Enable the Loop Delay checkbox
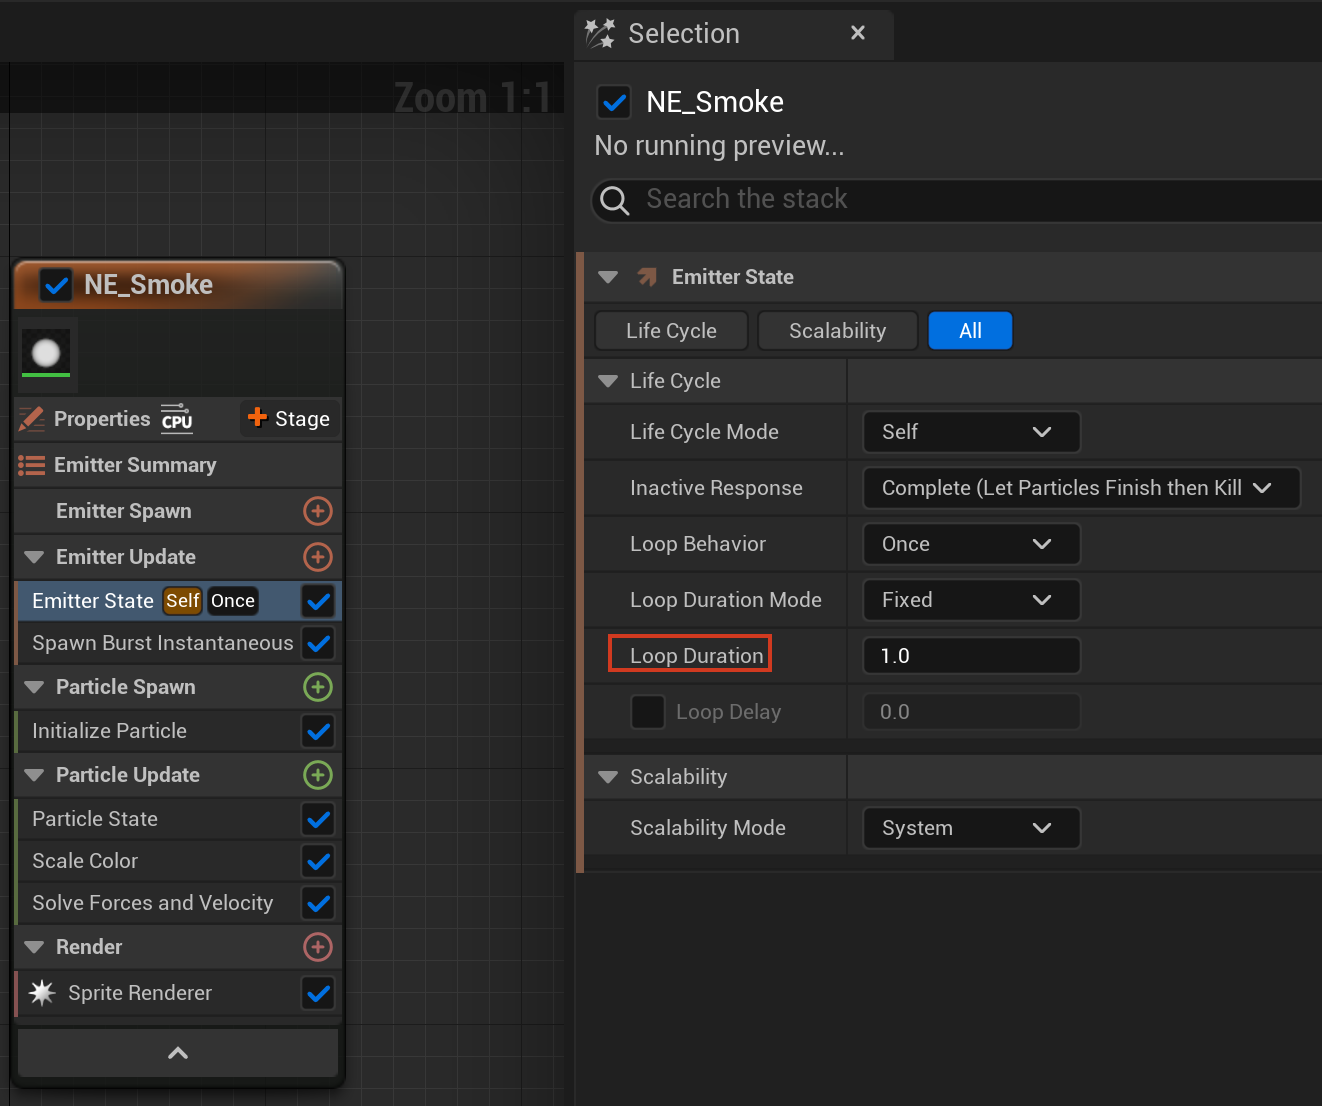Image resolution: width=1322 pixels, height=1106 pixels. point(648,712)
